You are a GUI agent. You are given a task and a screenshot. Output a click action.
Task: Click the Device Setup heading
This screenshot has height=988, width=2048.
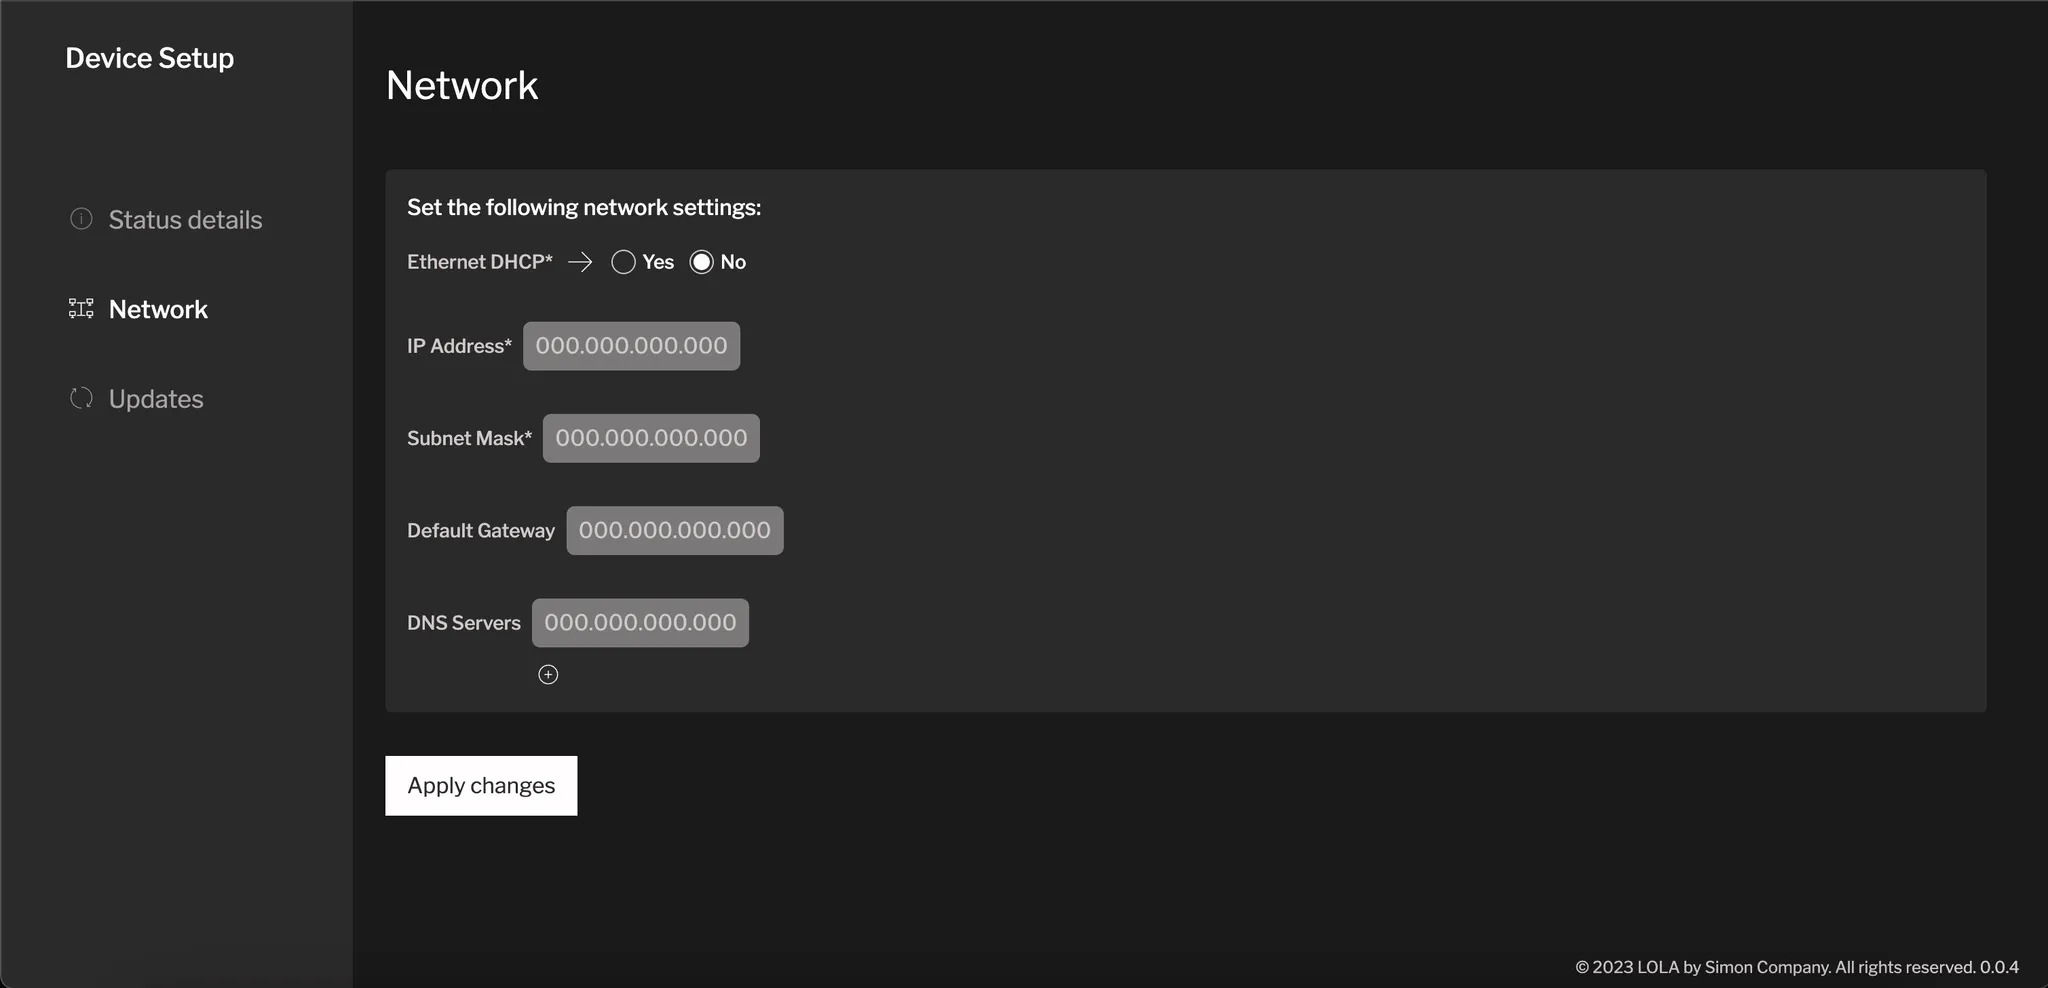[150, 57]
